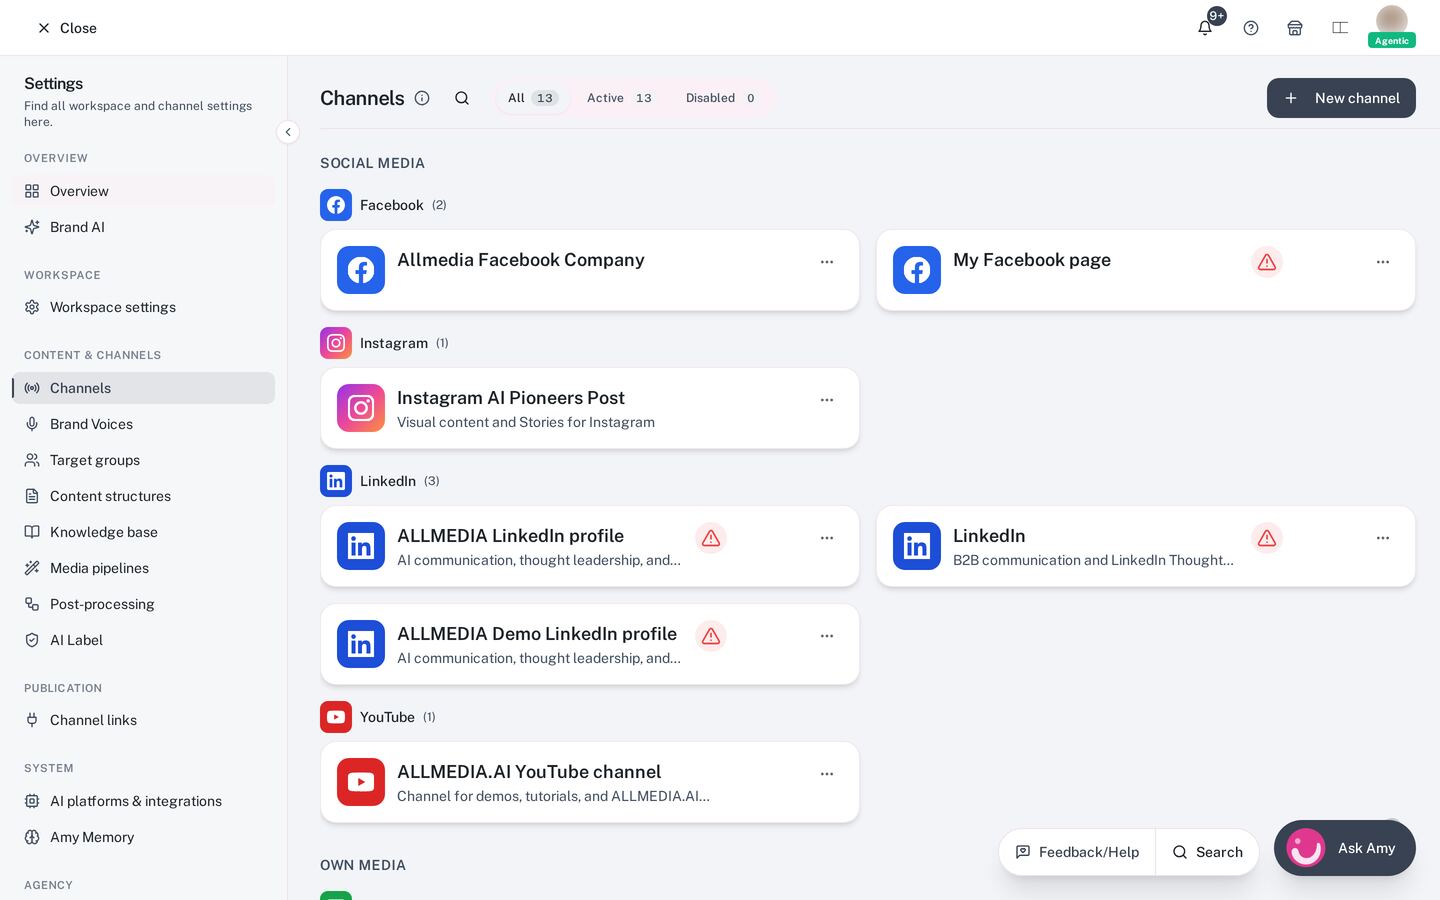Open Target groups section
Screen dimensions: 1440x900
(144, 460)
